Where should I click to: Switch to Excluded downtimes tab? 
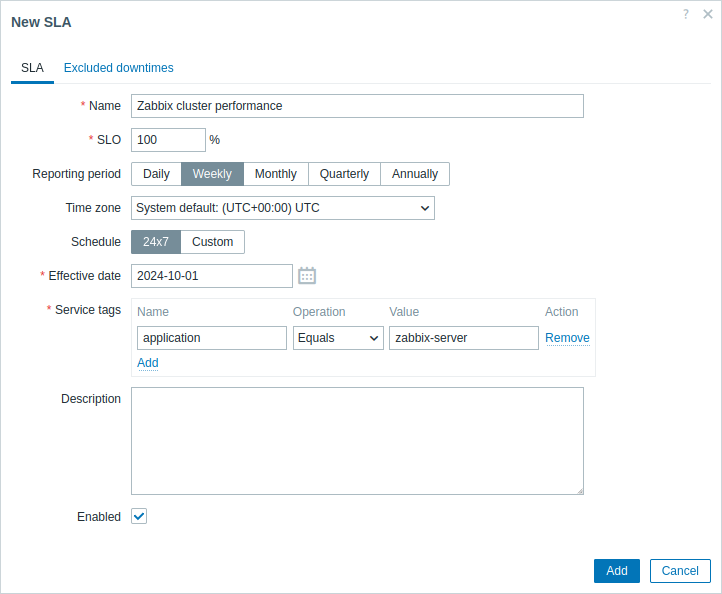[x=118, y=68]
